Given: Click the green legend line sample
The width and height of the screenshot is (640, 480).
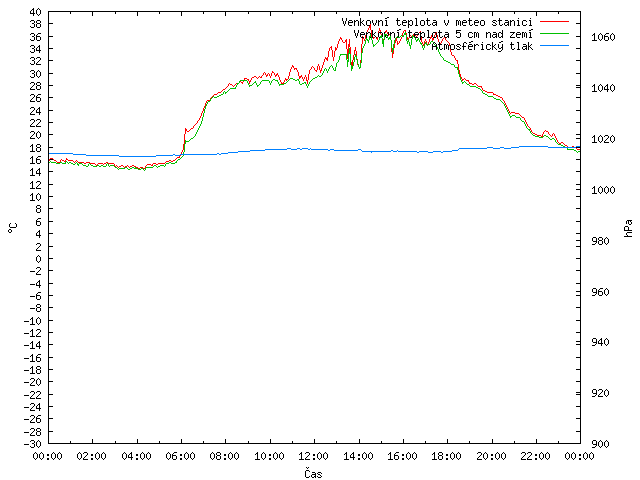Looking at the screenshot, I should pyautogui.click(x=554, y=33).
